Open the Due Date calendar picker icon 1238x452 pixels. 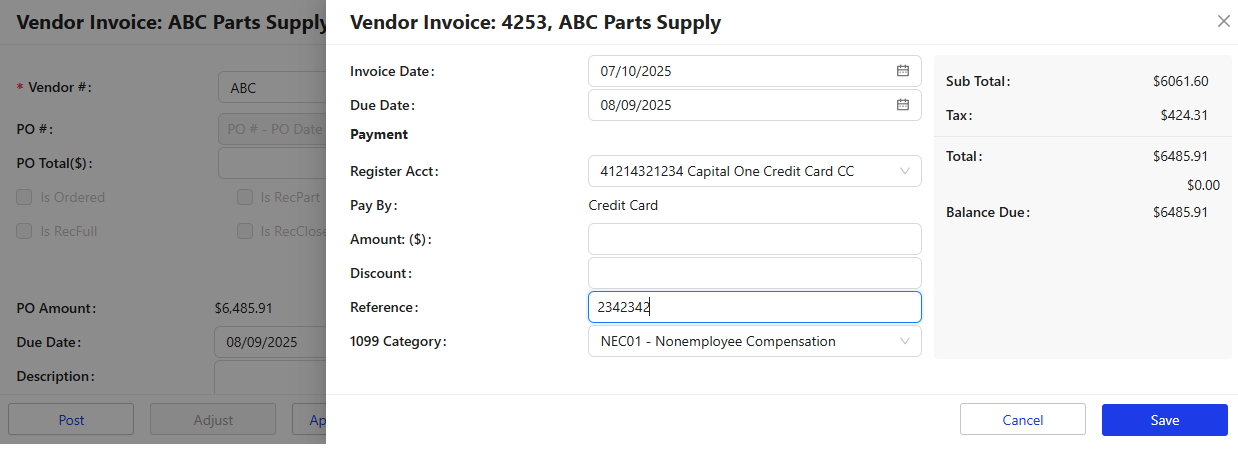coord(902,105)
